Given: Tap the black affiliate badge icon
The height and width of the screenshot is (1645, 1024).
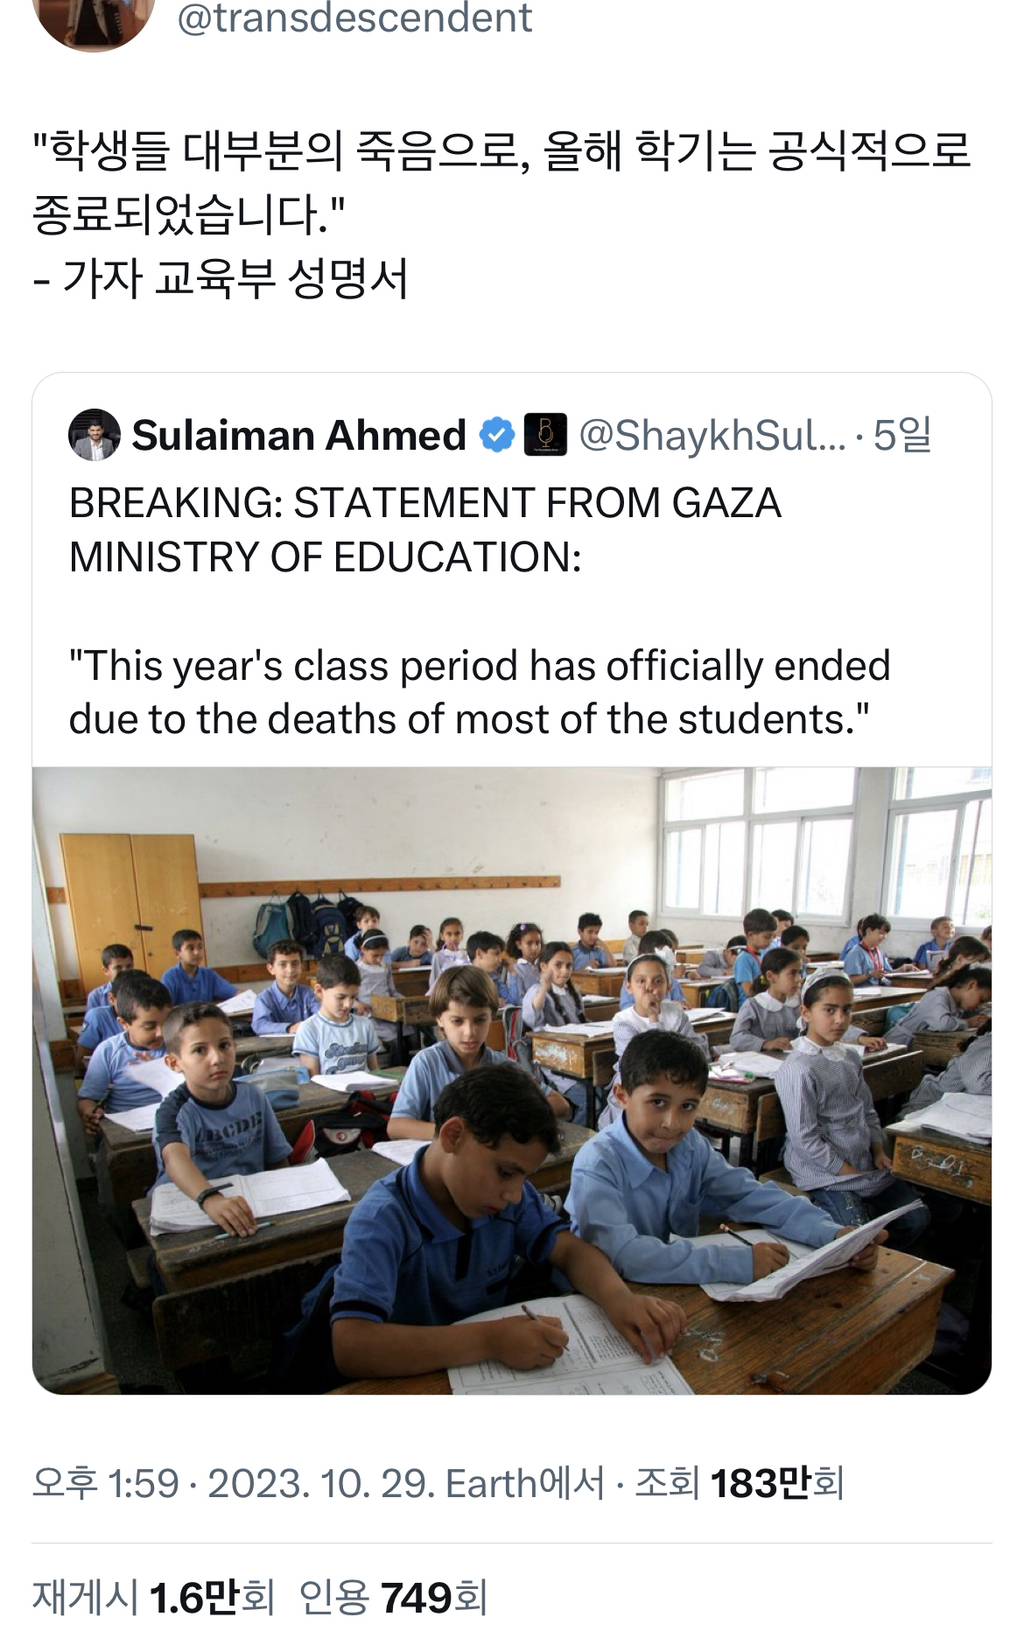Looking at the screenshot, I should coord(545,435).
